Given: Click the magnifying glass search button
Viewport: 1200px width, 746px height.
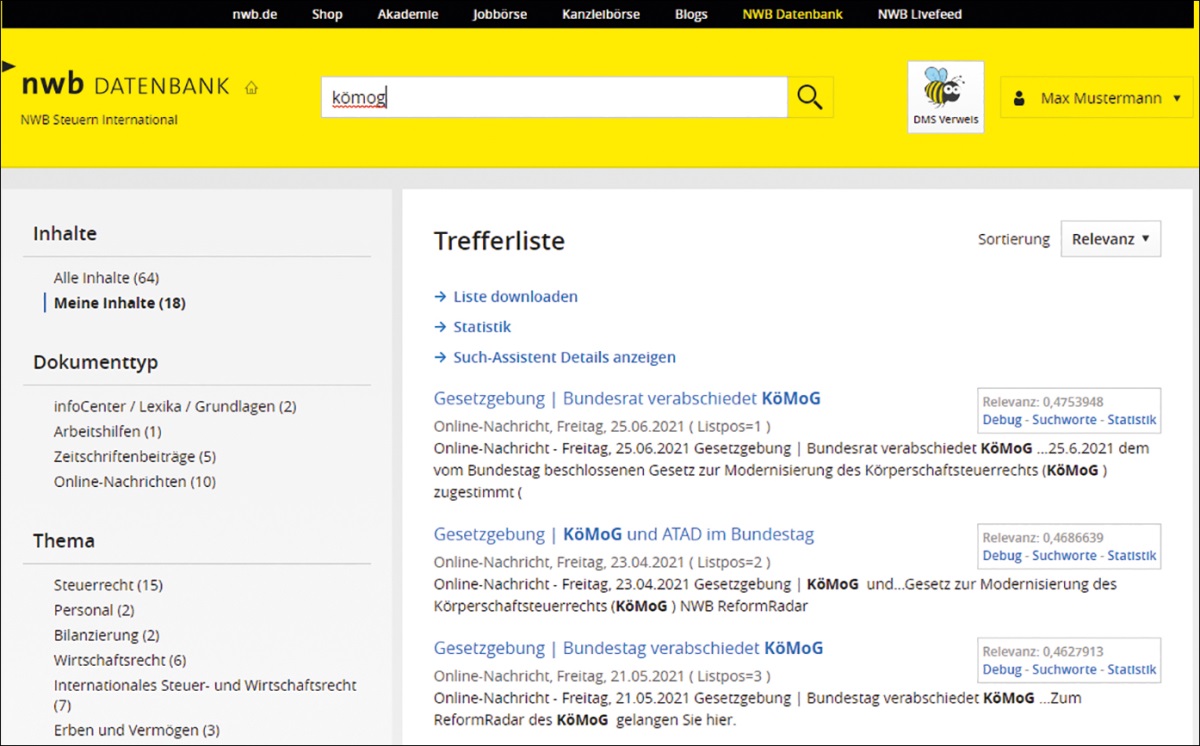Looking at the screenshot, I should click(x=810, y=98).
